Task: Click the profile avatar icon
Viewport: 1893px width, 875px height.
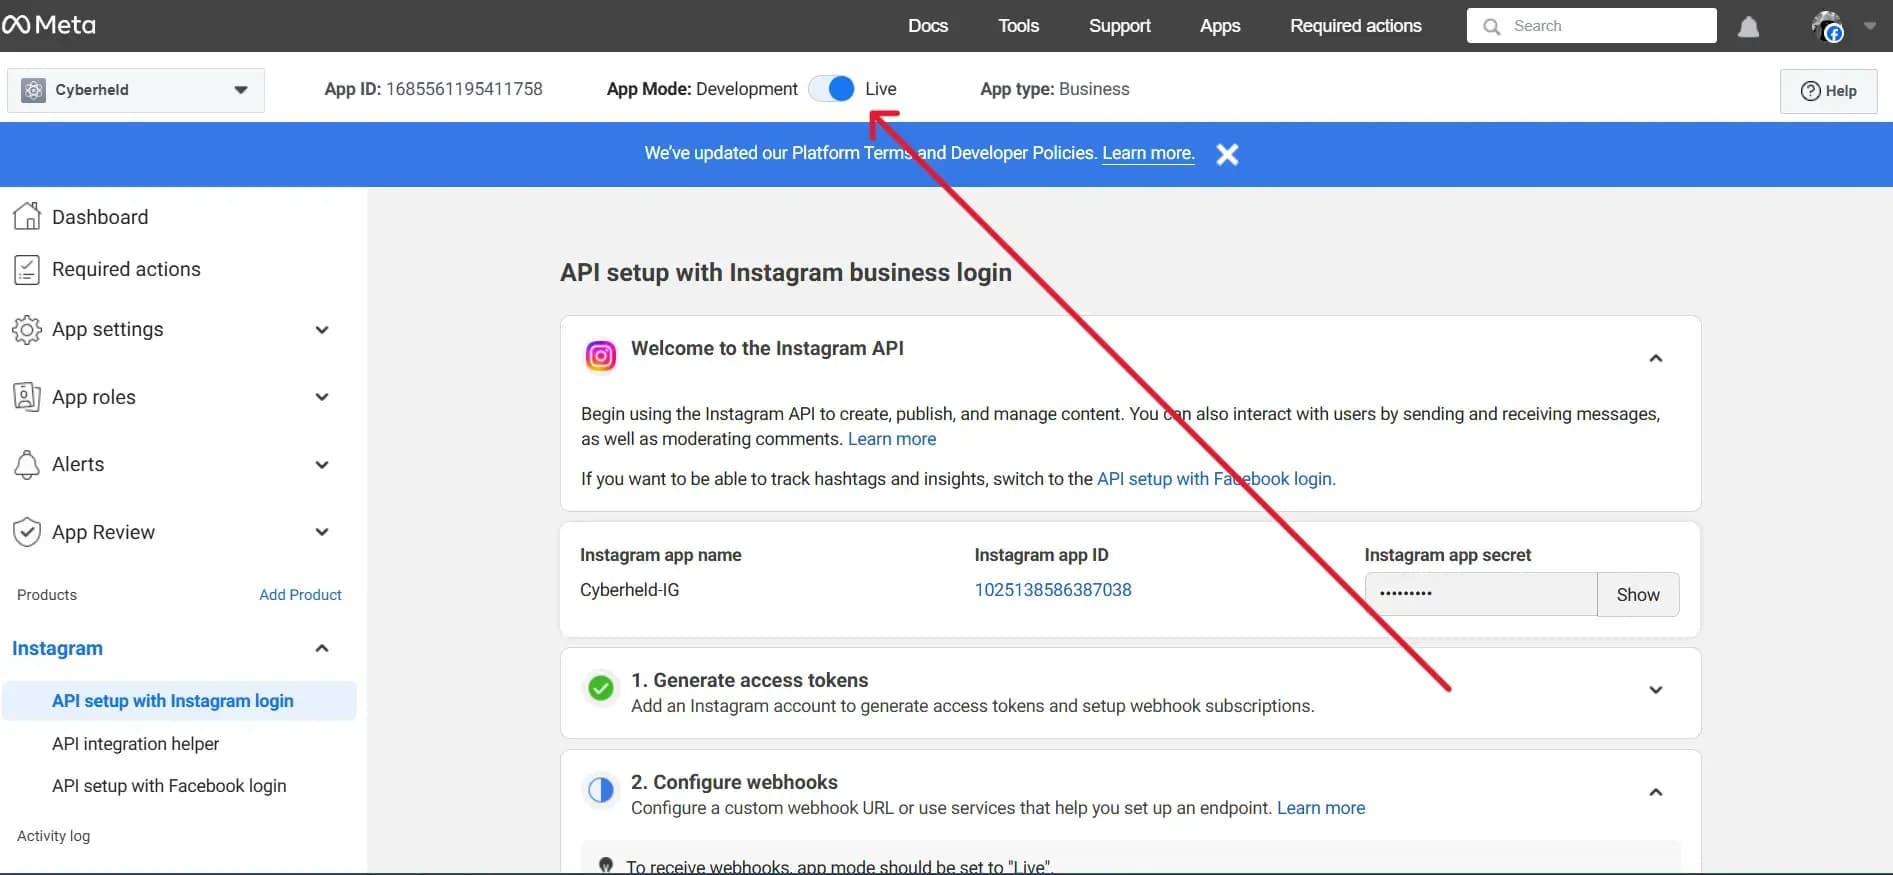Action: click(x=1827, y=27)
